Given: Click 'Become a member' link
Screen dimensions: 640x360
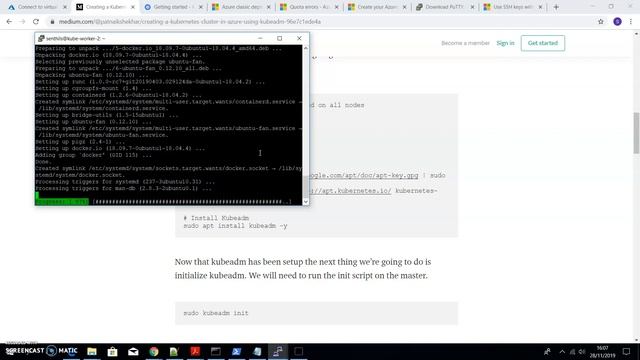Looking at the screenshot, I should pyautogui.click(x=465, y=43).
